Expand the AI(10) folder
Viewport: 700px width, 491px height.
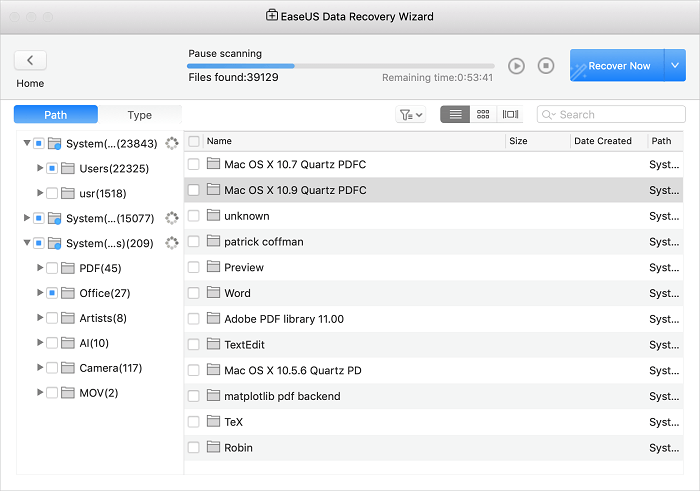40,342
